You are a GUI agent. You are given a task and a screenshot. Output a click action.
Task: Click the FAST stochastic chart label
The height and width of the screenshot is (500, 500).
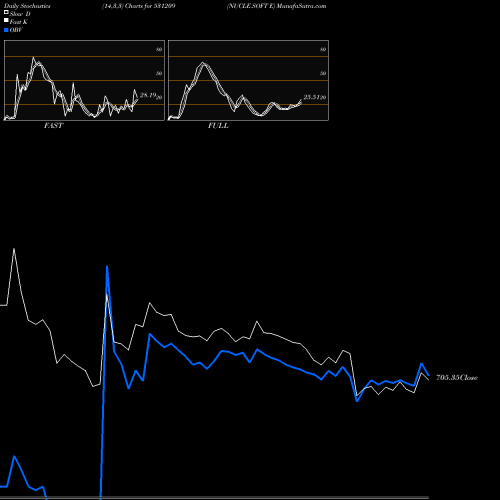(x=53, y=126)
